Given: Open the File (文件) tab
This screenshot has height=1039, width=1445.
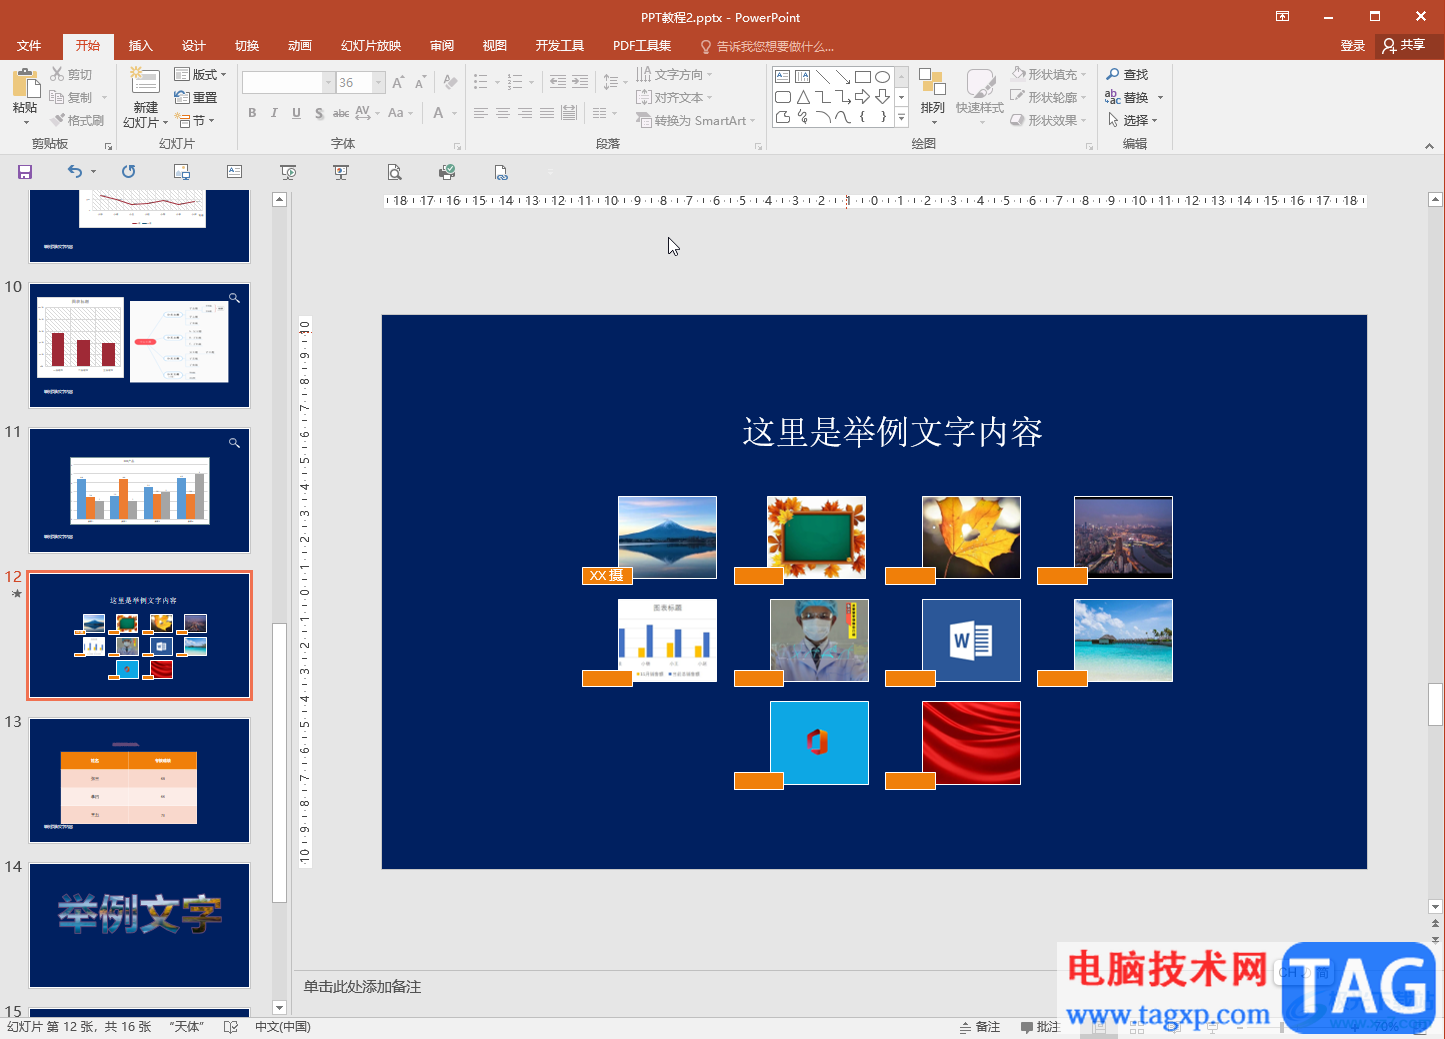Looking at the screenshot, I should tap(29, 46).
